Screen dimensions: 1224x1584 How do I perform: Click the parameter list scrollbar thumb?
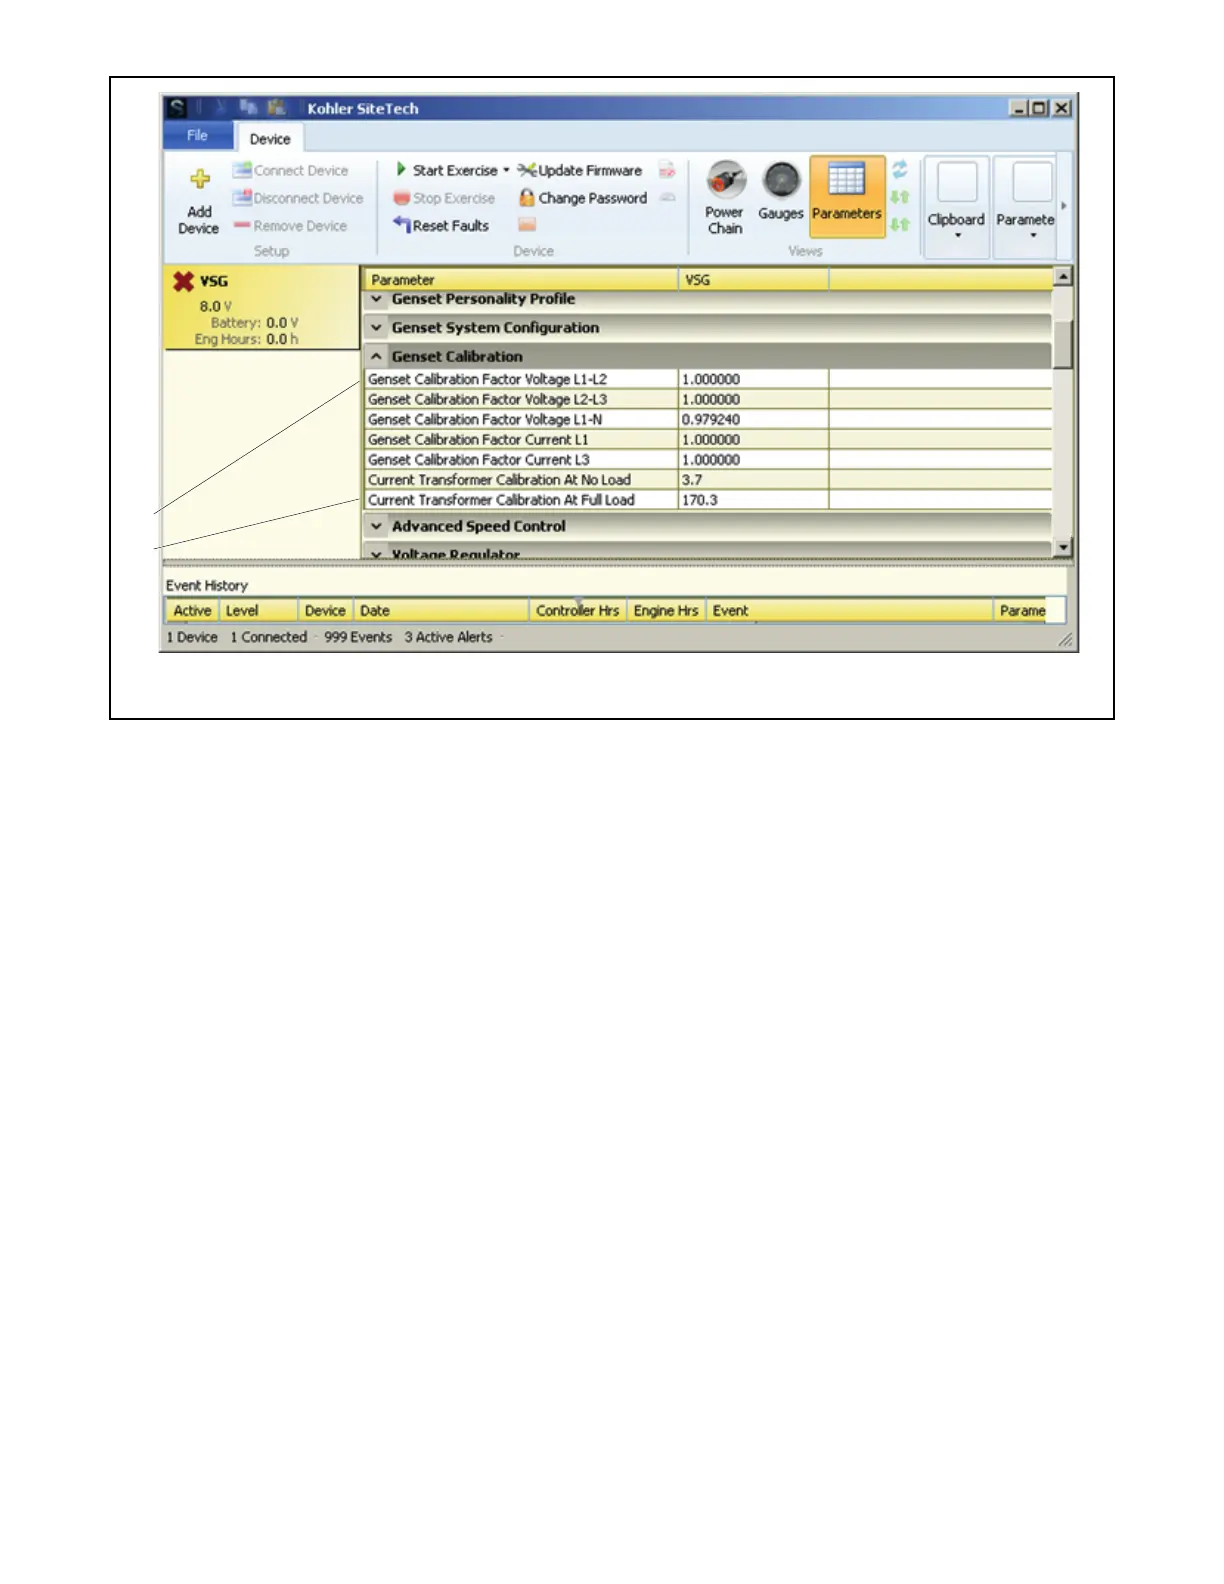(x=1063, y=343)
